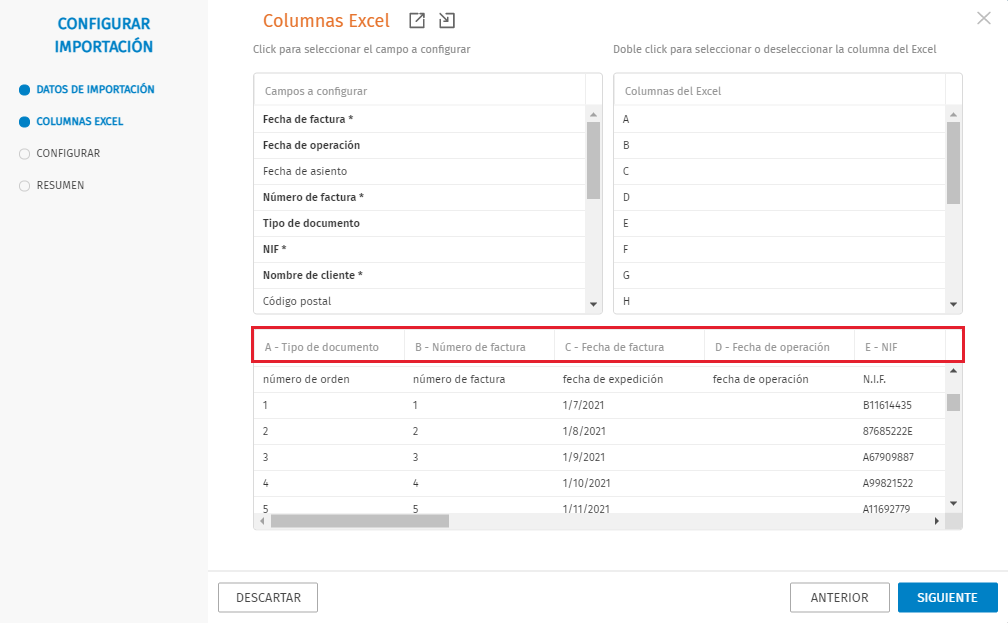Click the Campos a configurar list header
Screen dimensions: 1008x623
coord(420,91)
